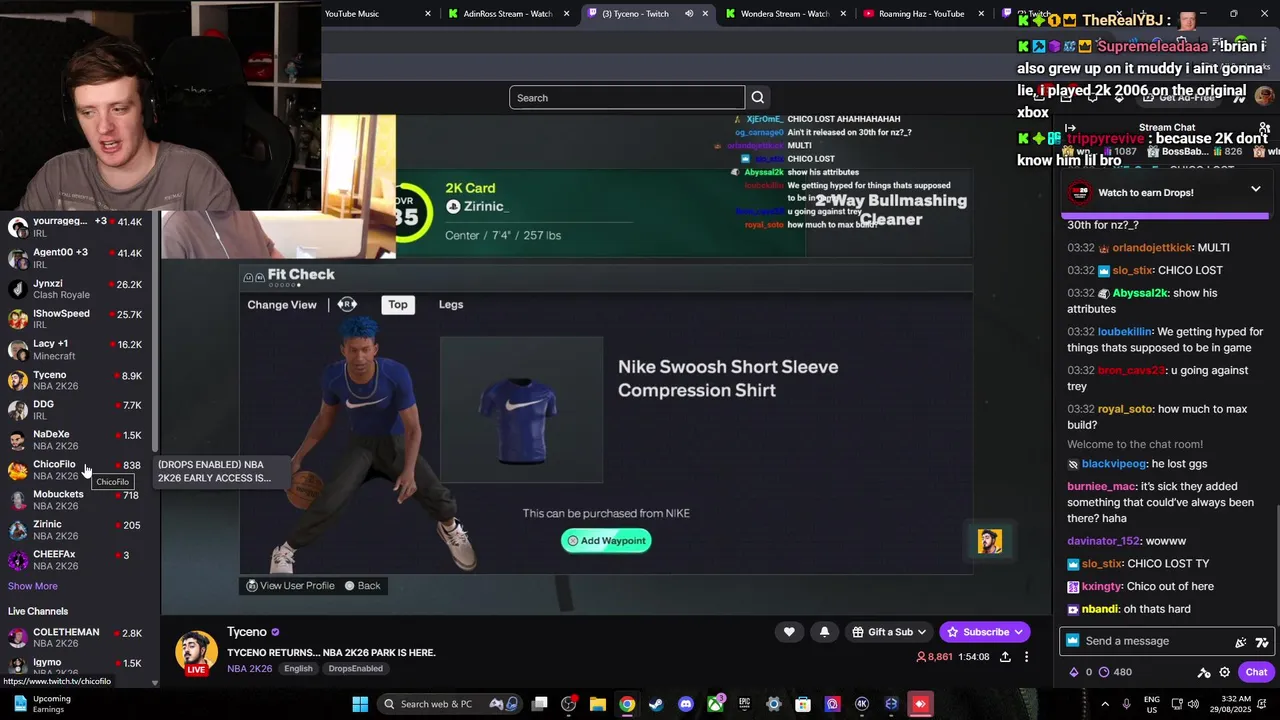Click the sidebar scrollbar down arrow
Screen dimensions: 1280x720
point(155,683)
